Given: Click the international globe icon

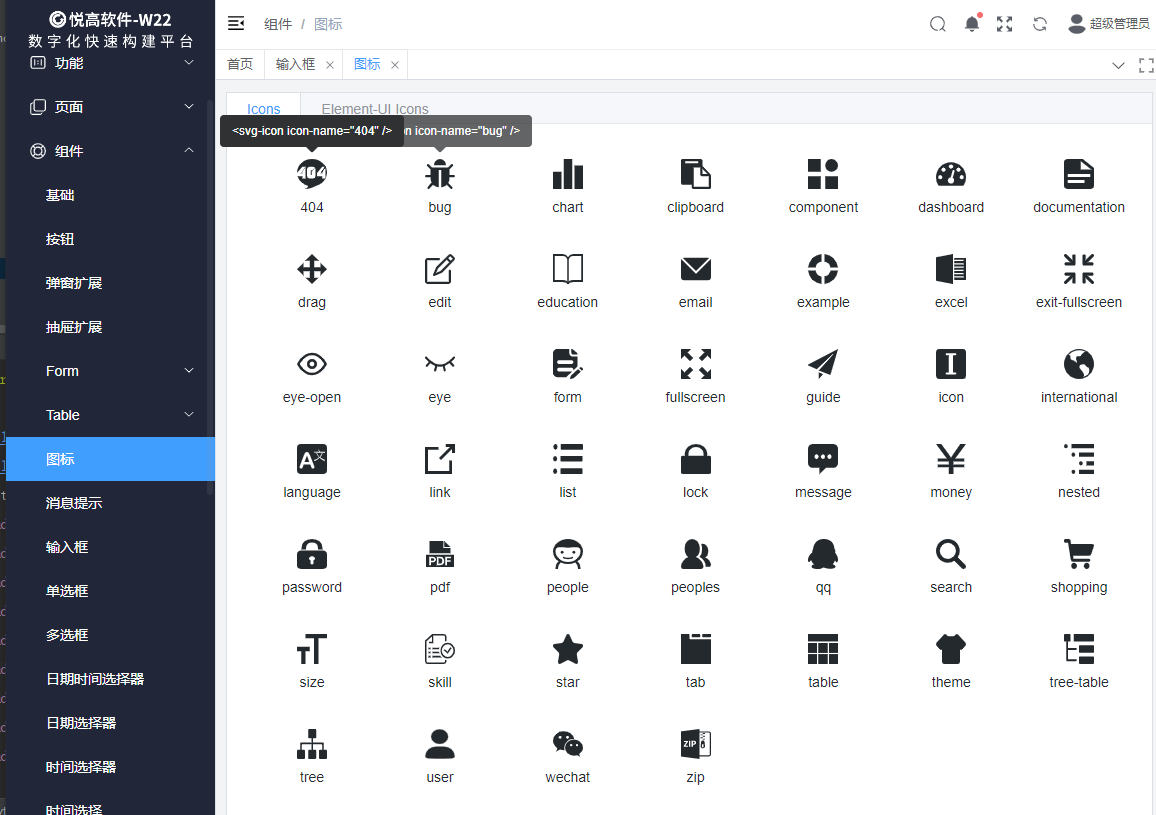Looking at the screenshot, I should click(x=1078, y=365).
